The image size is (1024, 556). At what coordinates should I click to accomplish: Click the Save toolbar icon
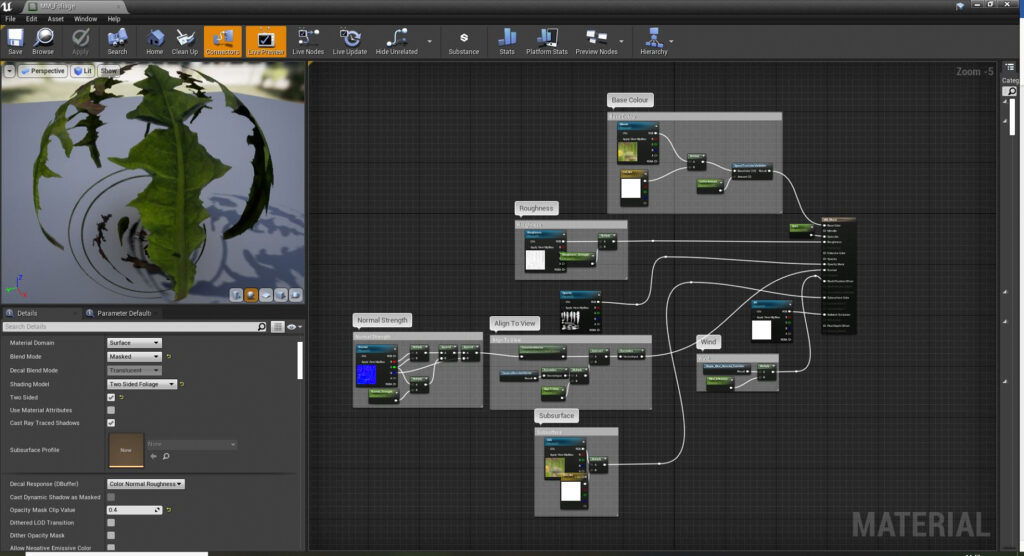(15, 40)
